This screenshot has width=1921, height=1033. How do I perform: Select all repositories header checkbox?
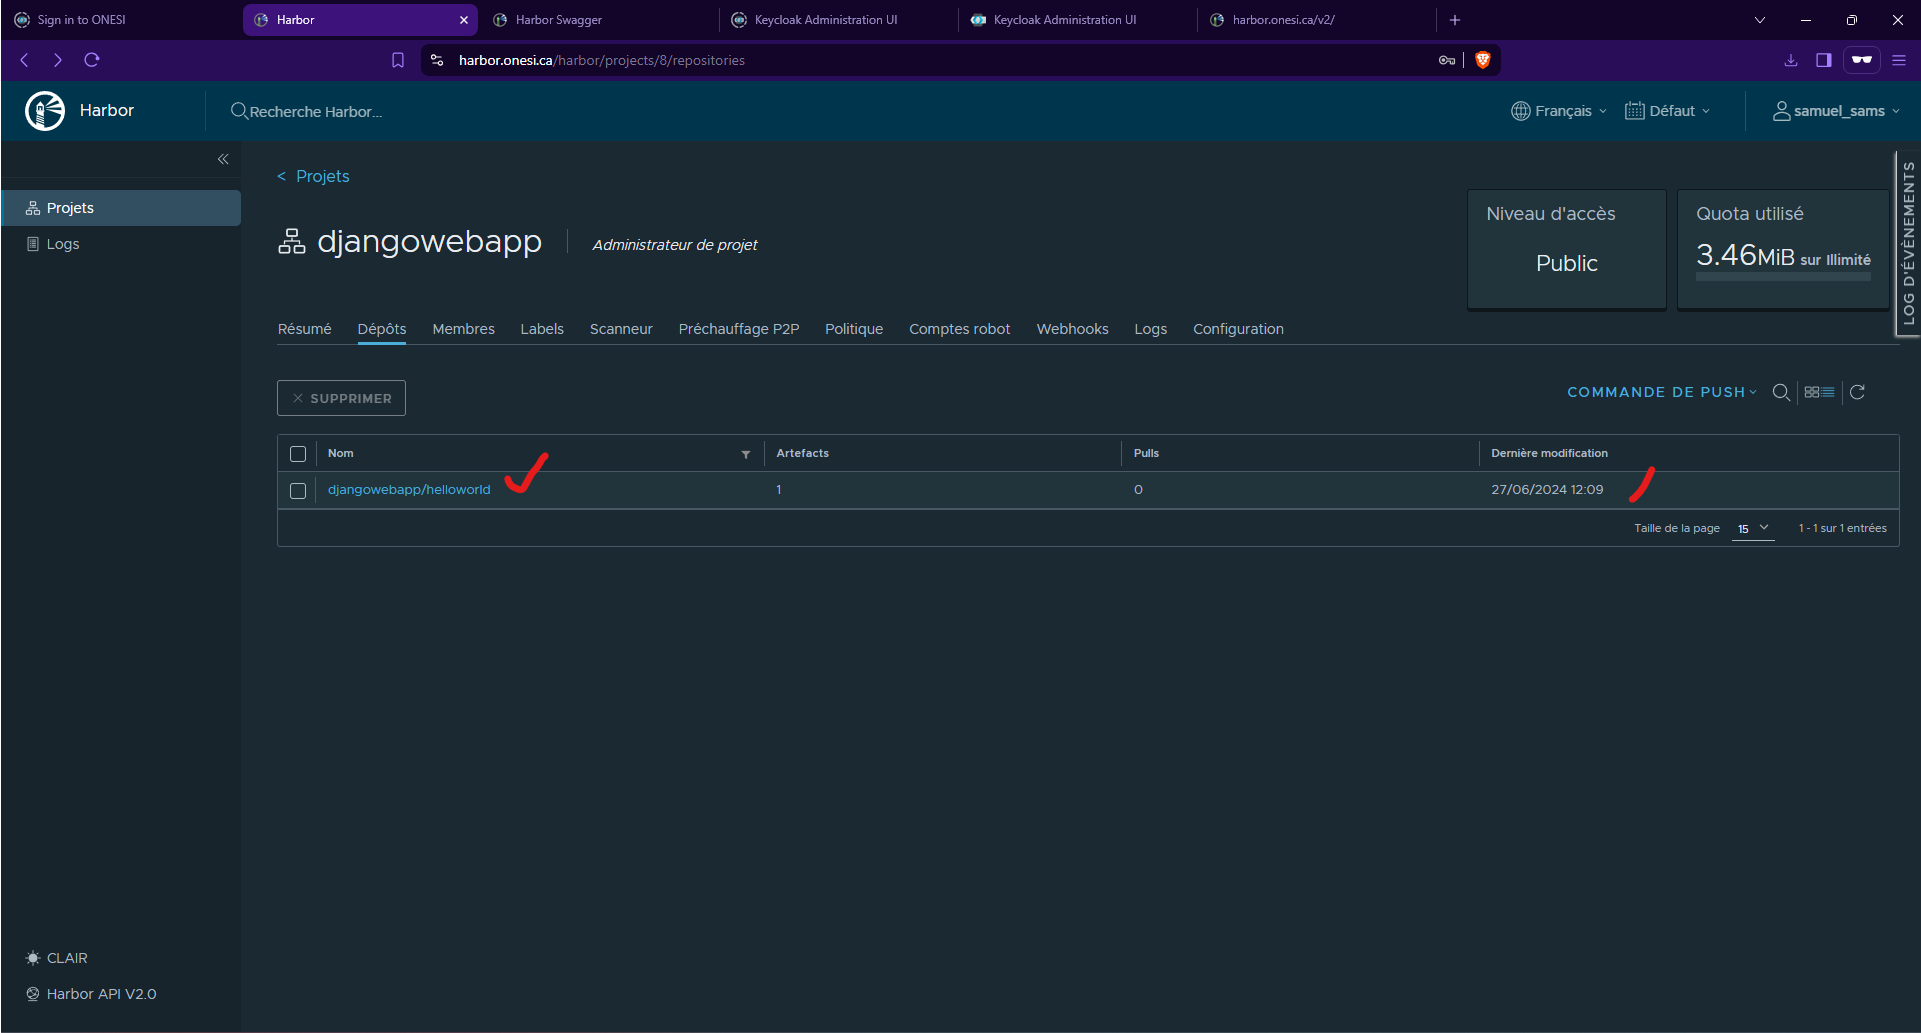[298, 454]
